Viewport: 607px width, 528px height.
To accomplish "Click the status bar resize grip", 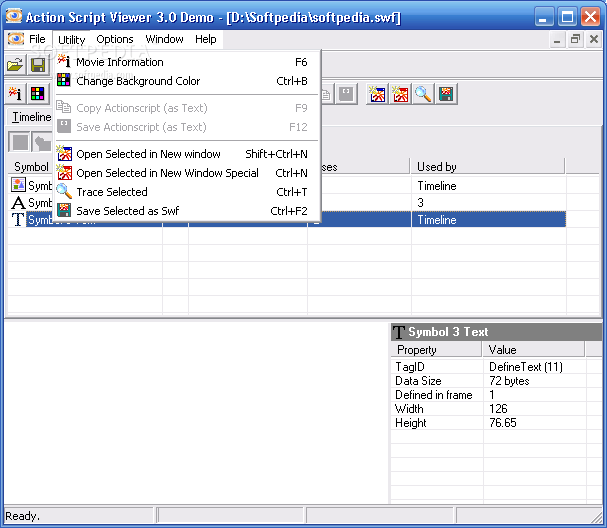I will point(596,516).
